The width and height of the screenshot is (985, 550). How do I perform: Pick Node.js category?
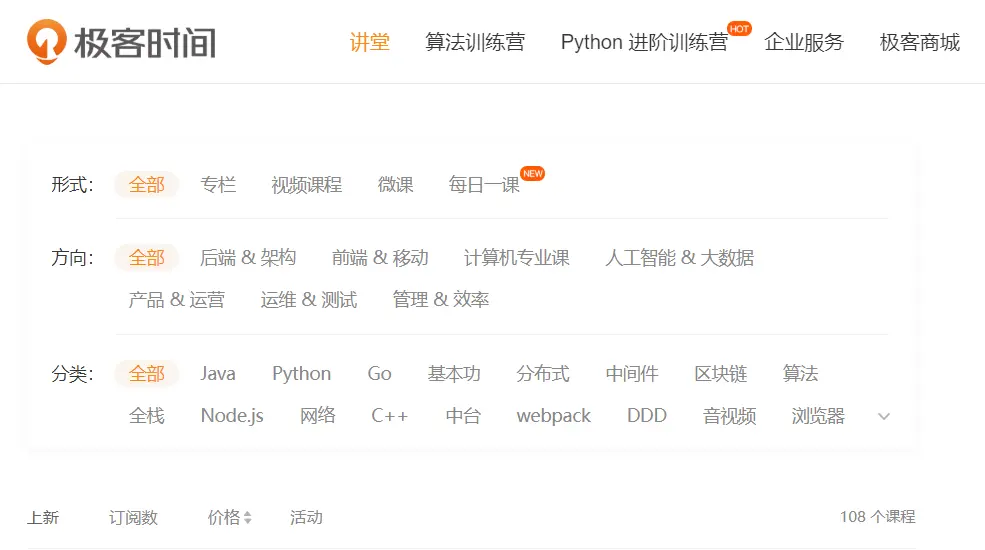point(232,416)
